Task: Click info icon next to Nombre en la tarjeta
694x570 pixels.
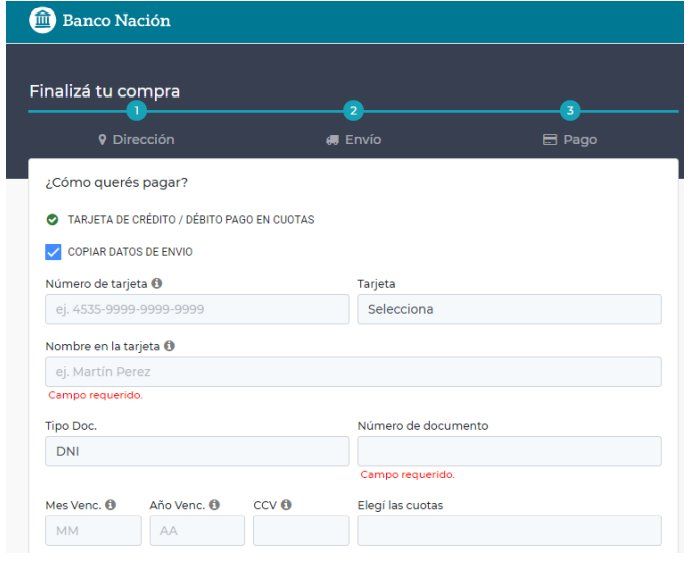Action: [169, 347]
